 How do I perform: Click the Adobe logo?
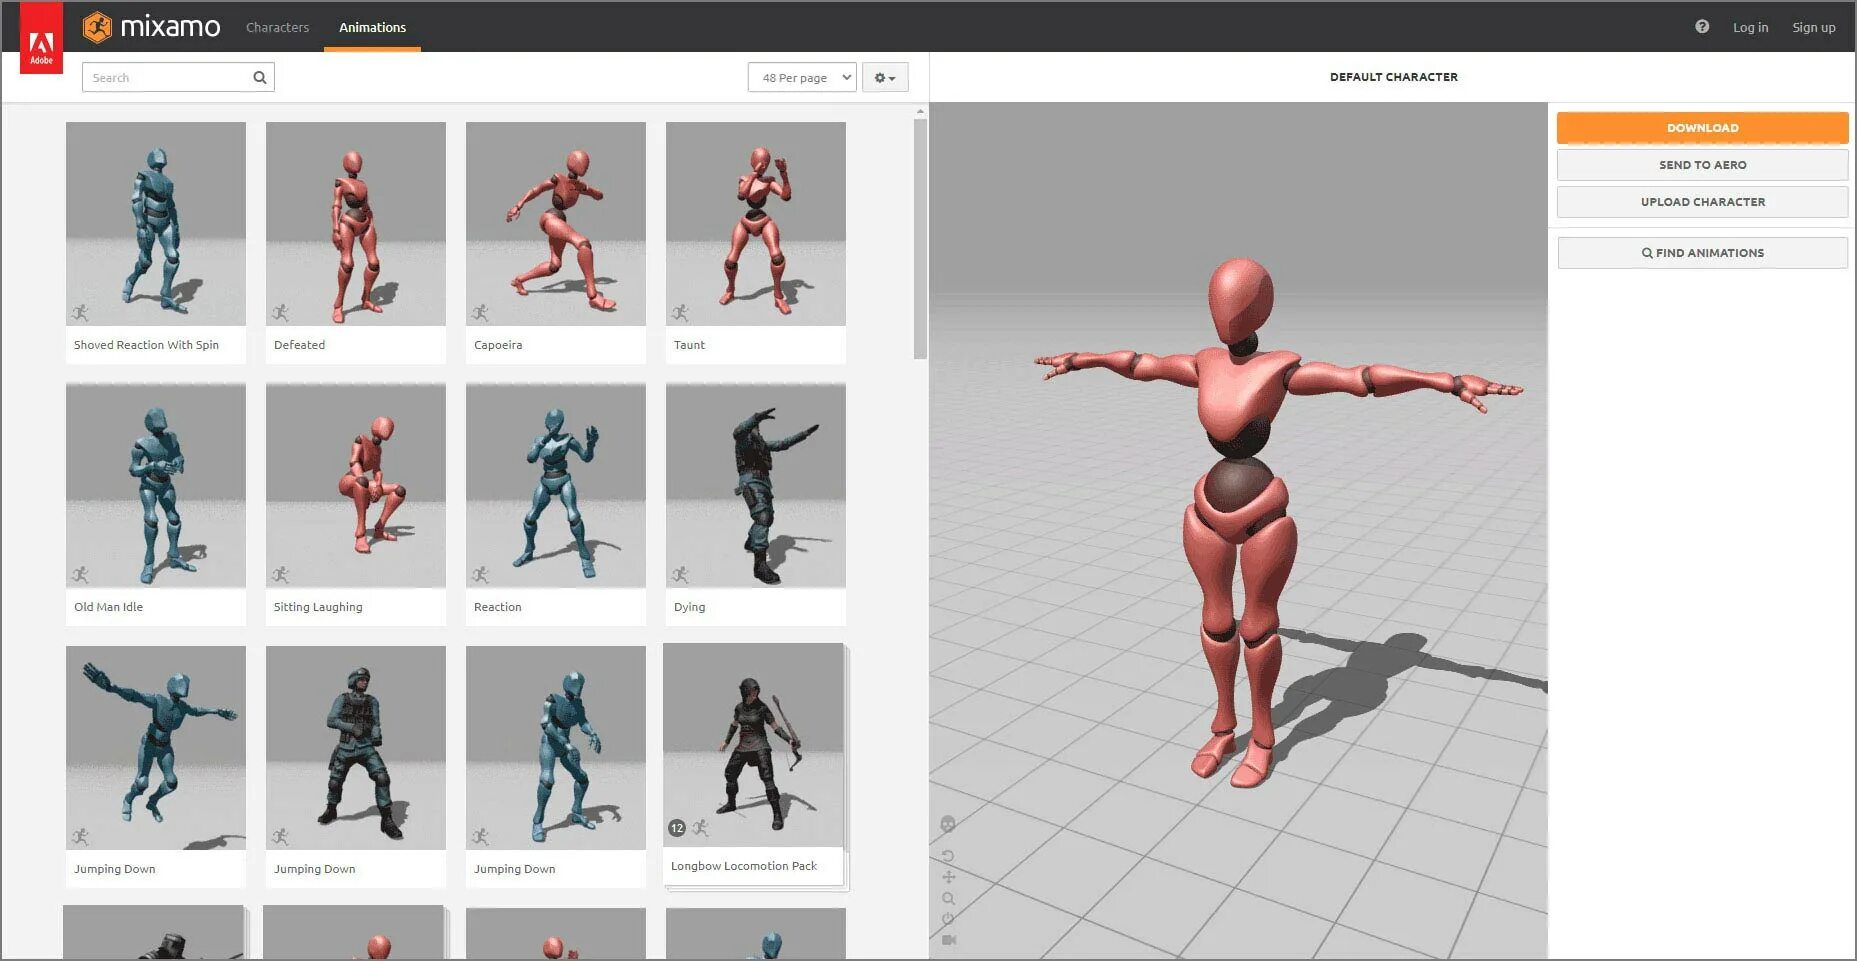(x=41, y=38)
